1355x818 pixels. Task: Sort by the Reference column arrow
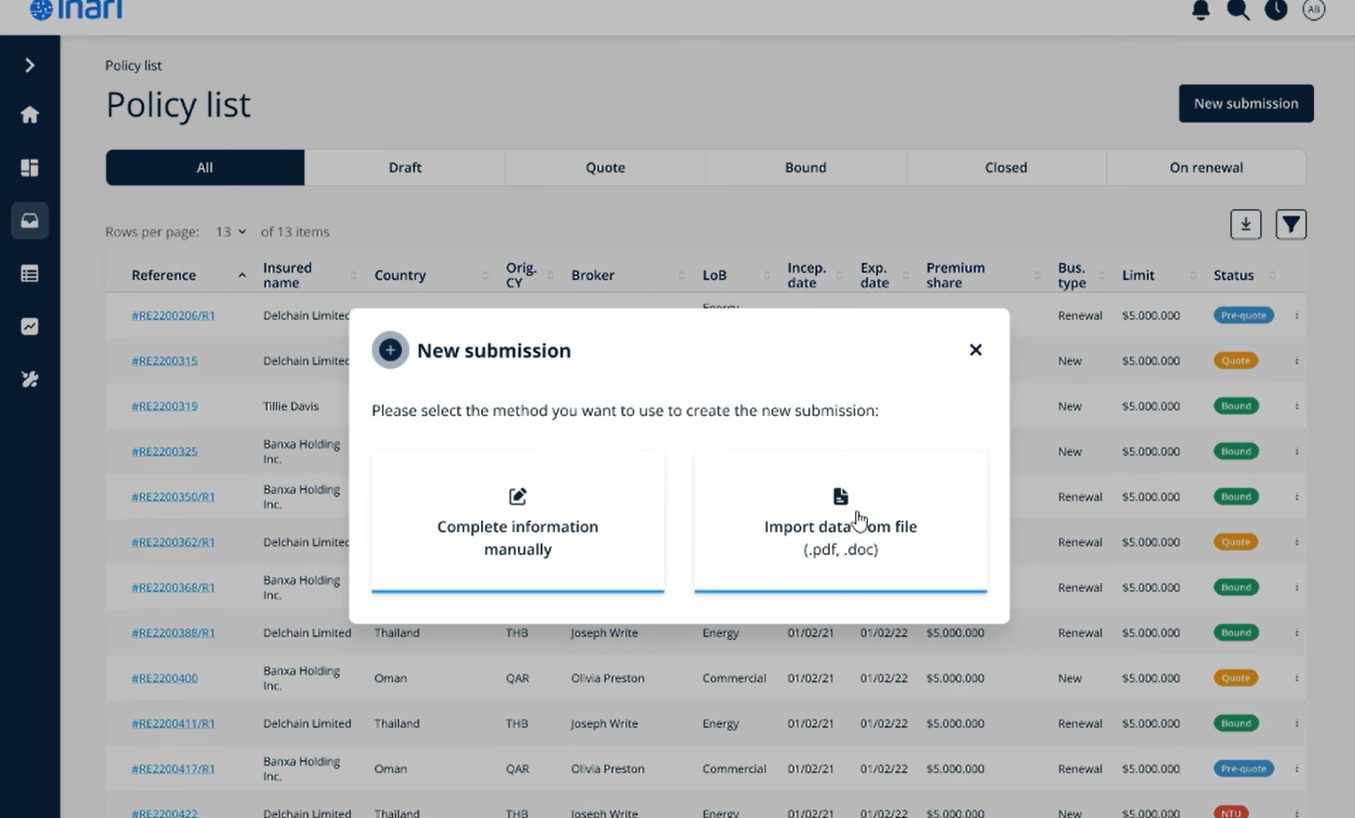point(241,273)
